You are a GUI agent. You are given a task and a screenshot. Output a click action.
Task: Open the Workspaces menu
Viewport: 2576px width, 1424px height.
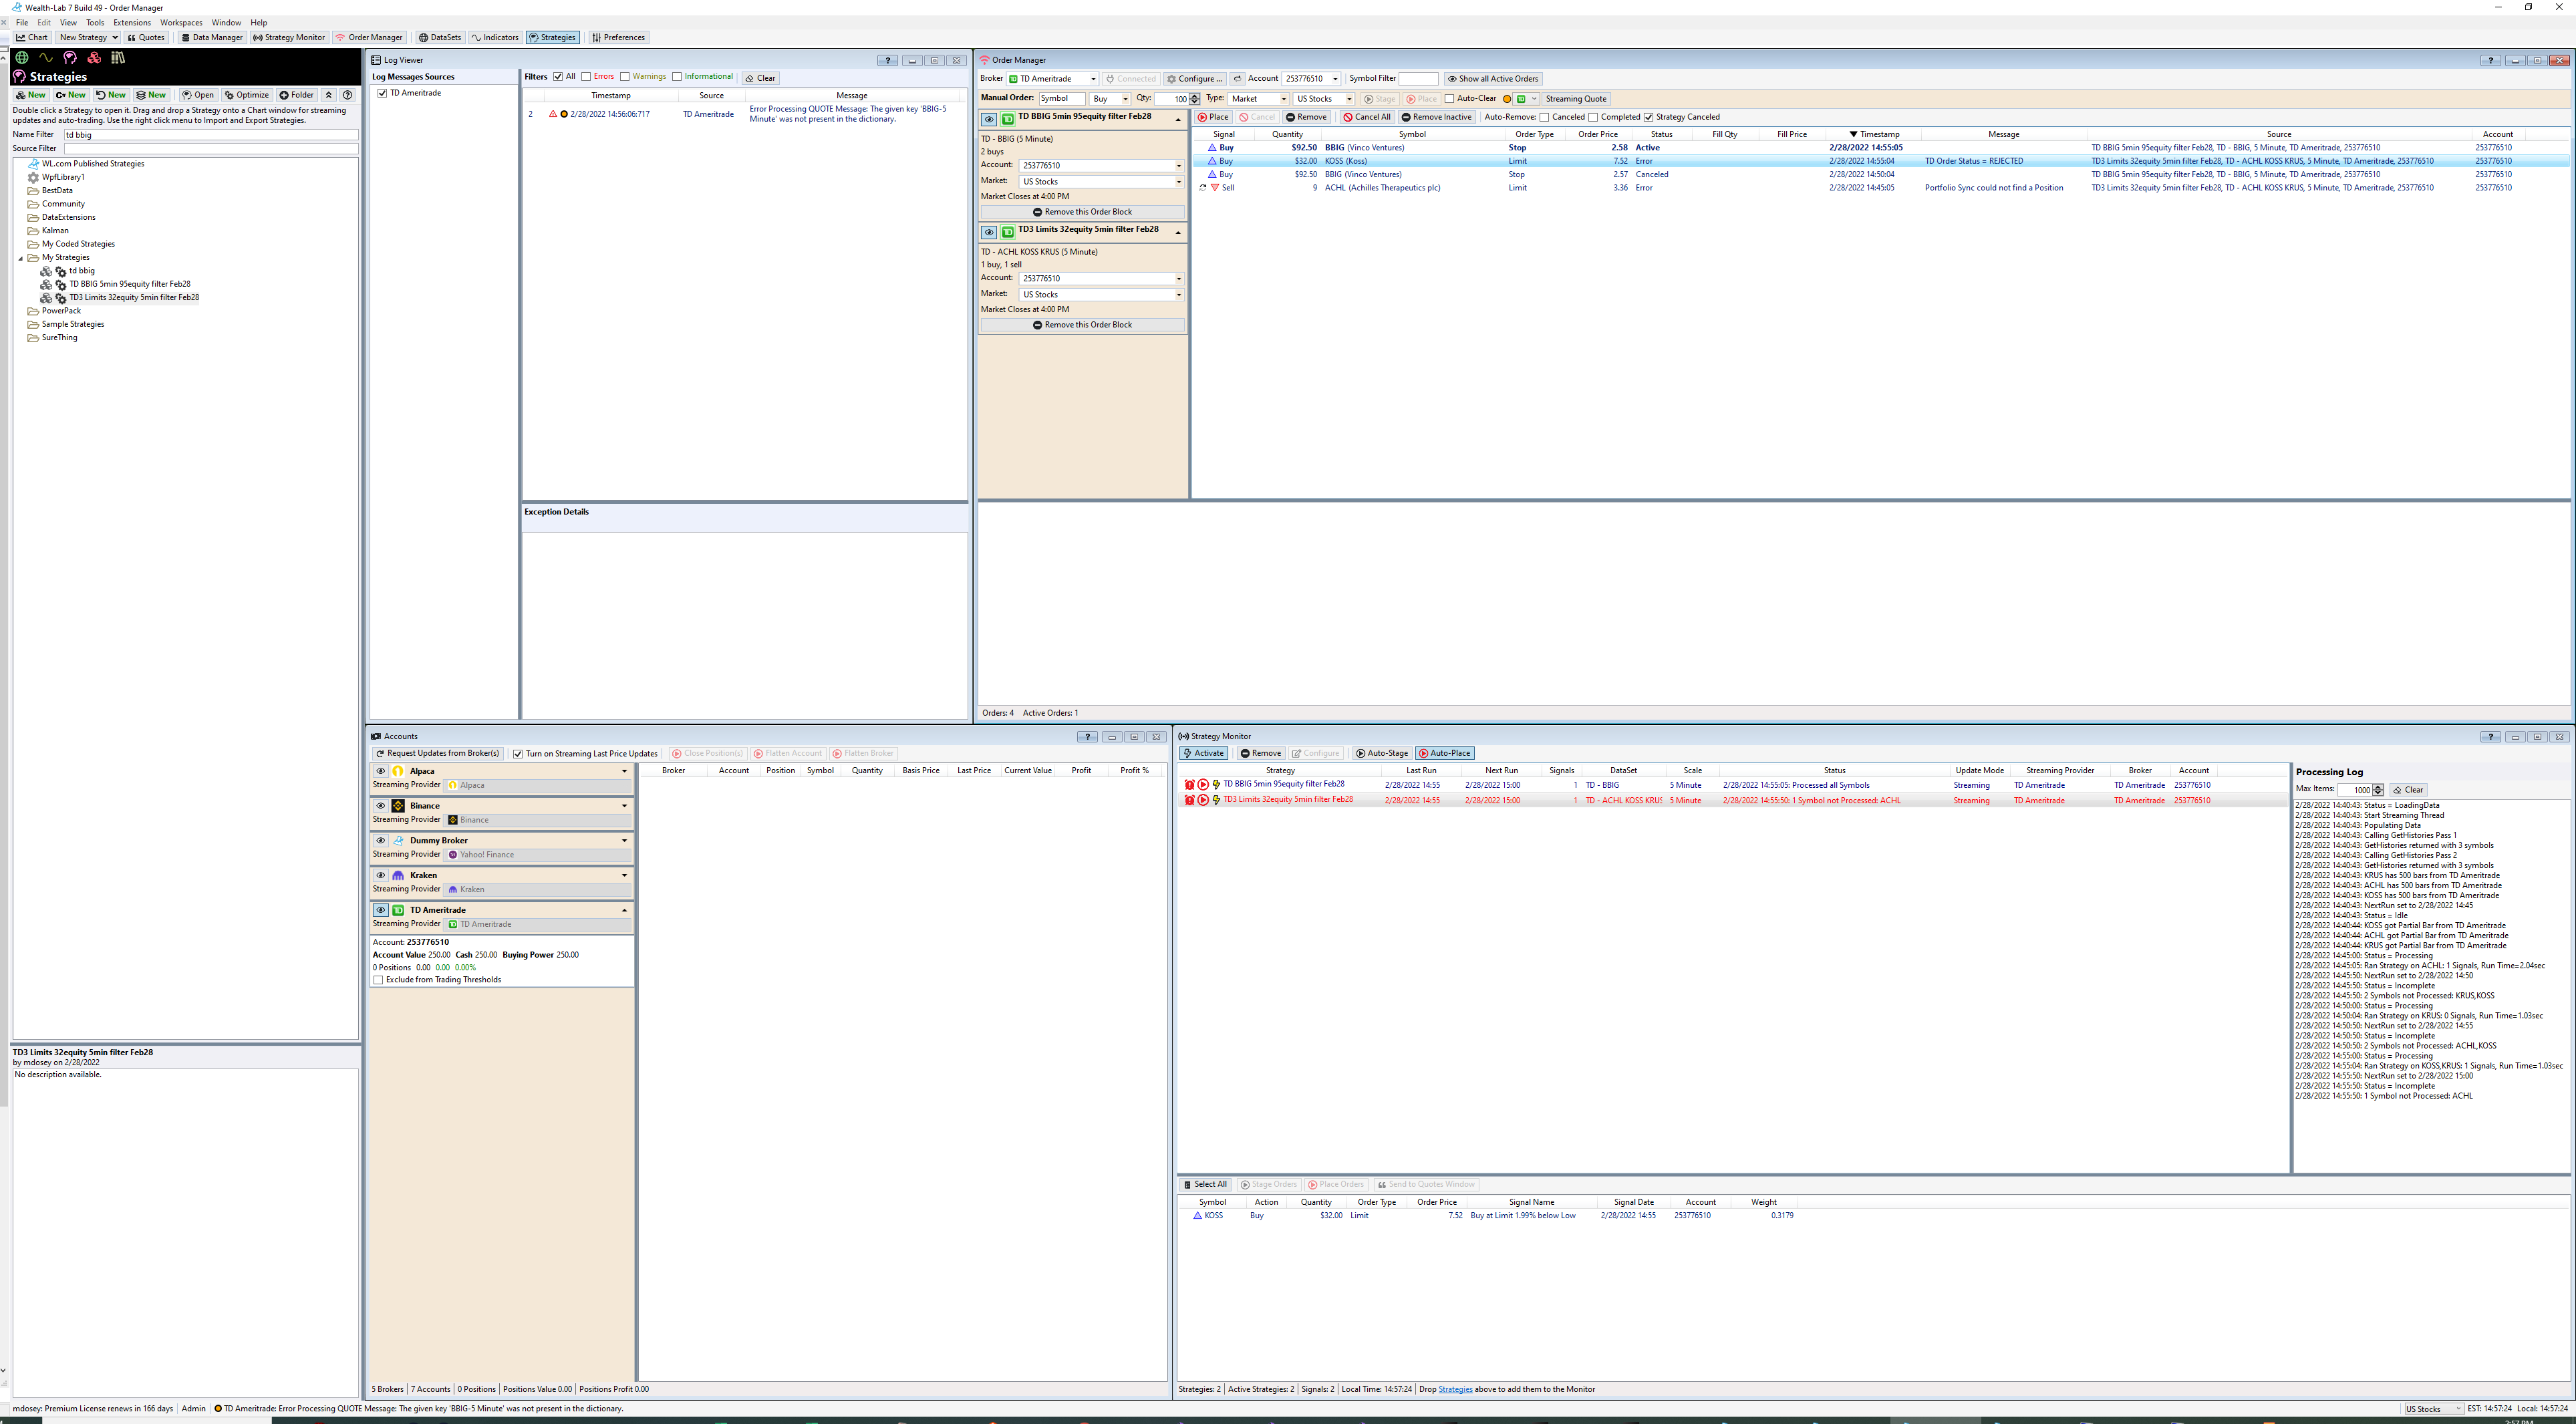pos(181,22)
